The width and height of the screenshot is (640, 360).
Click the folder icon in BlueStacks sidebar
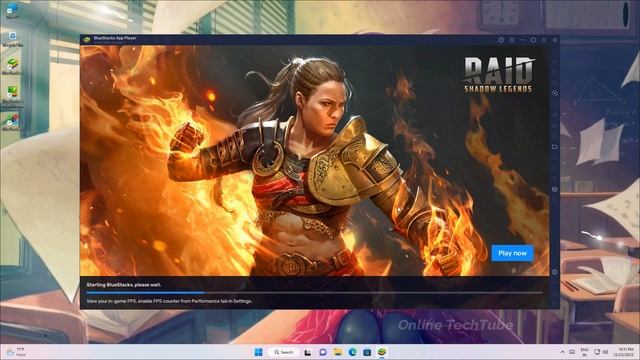click(555, 147)
